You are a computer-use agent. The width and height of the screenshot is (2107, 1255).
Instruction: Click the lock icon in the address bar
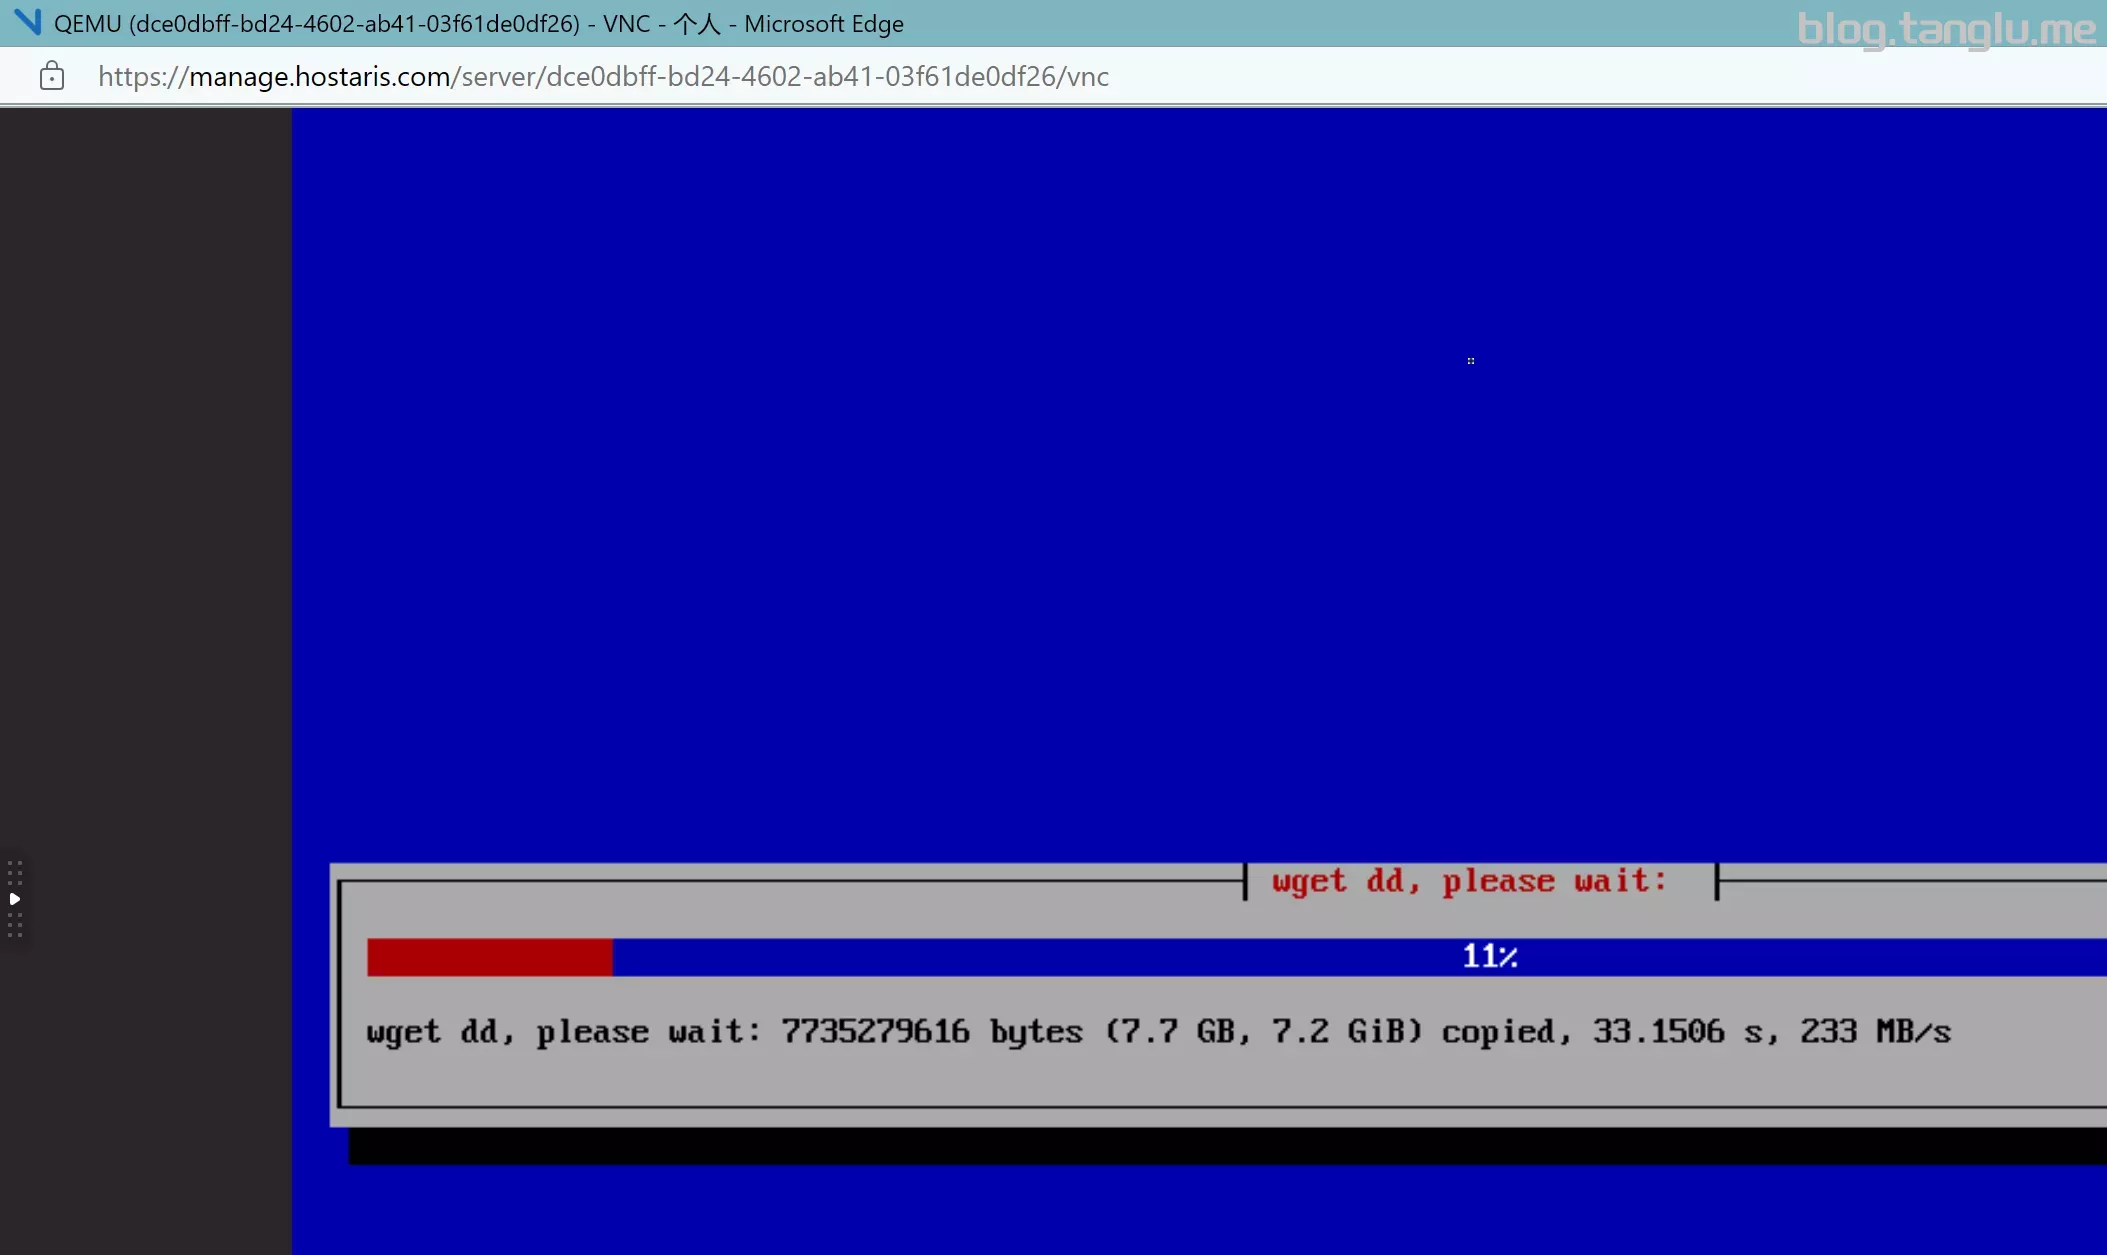(52, 76)
